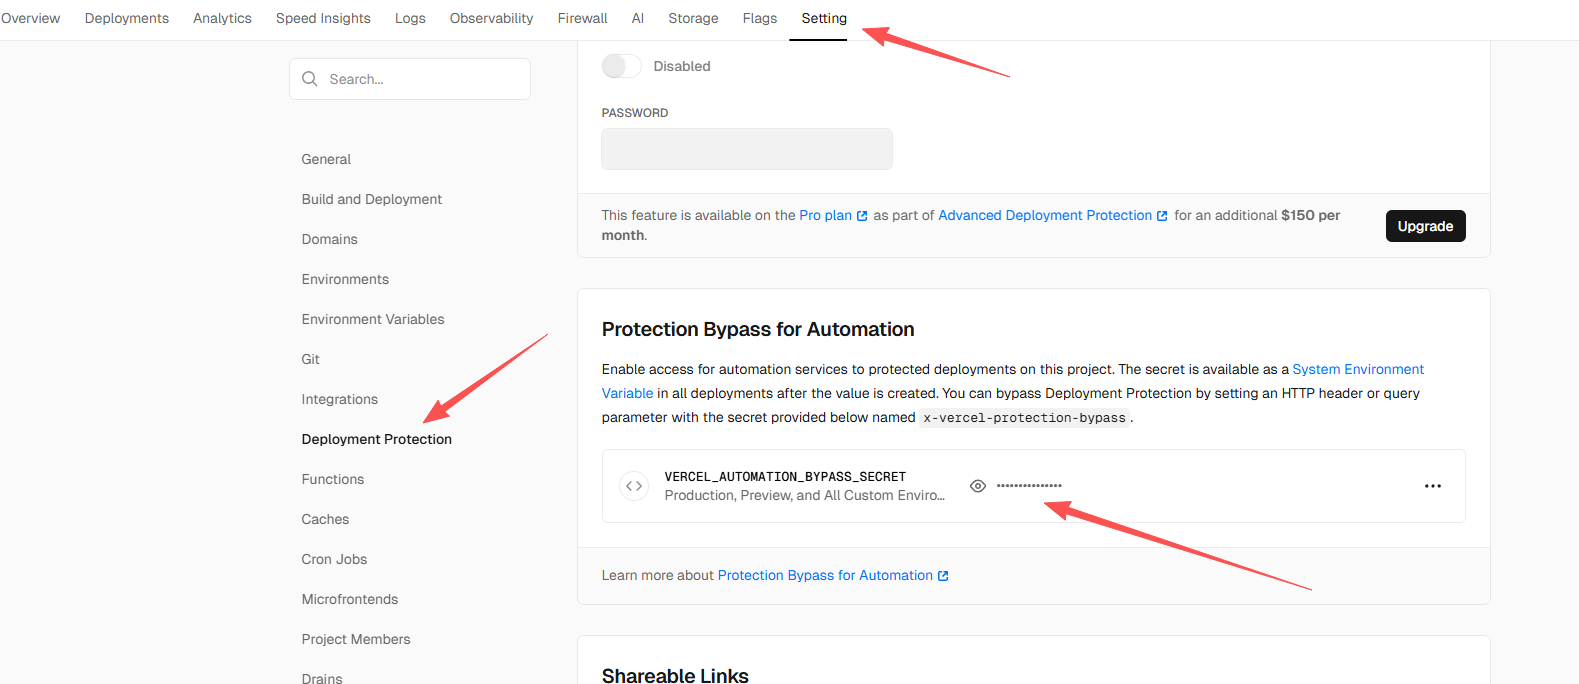1579x684 pixels.
Task: Navigate to Cron Jobs settings
Action: [x=334, y=559]
